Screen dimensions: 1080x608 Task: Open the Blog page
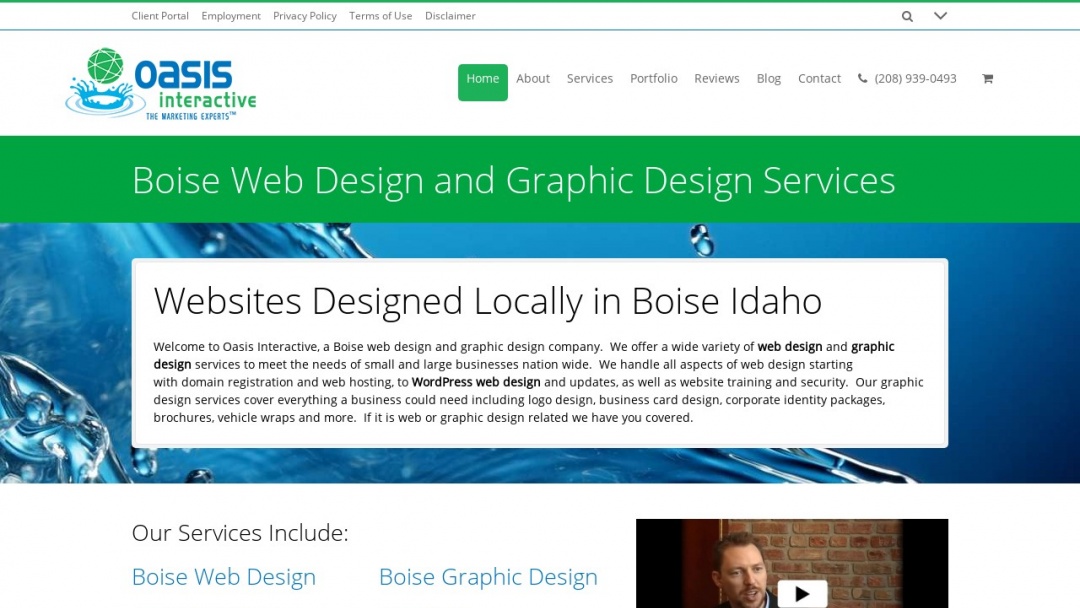point(768,78)
